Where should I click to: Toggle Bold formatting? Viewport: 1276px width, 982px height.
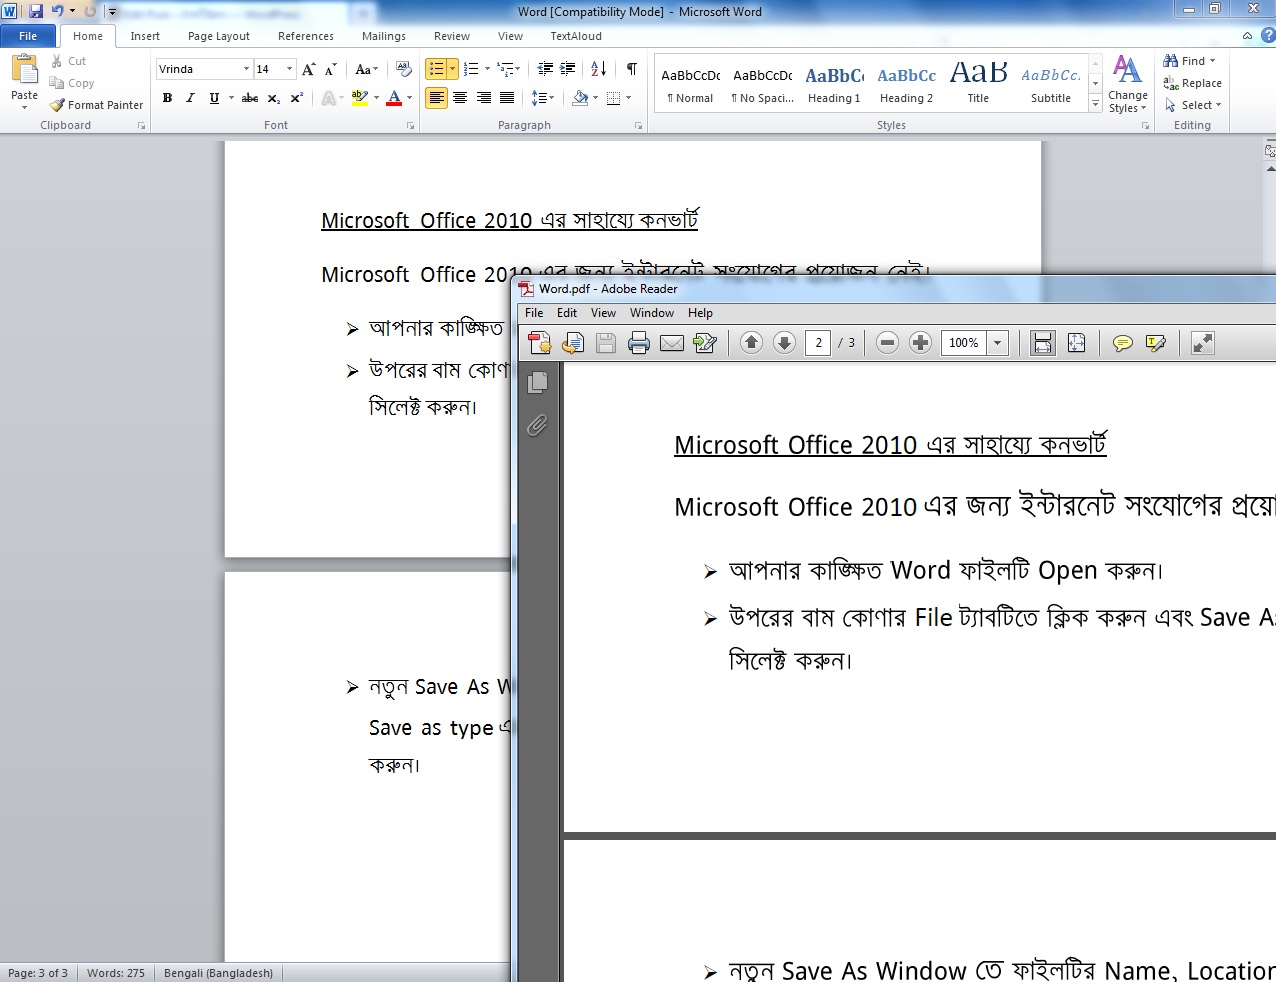[x=167, y=98]
